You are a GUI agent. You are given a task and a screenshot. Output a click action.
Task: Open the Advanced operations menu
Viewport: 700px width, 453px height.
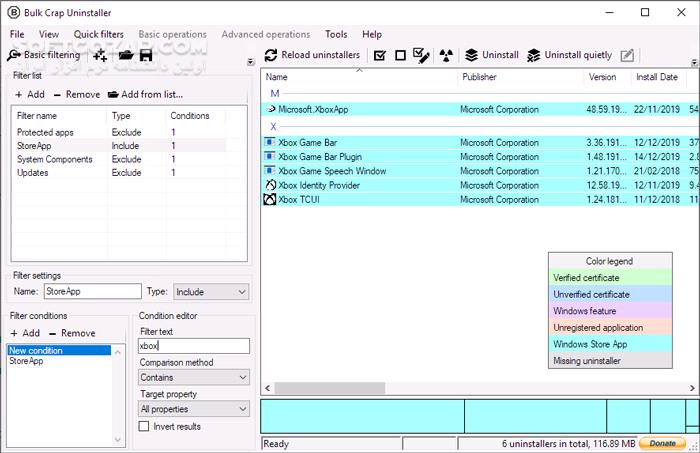(x=266, y=34)
